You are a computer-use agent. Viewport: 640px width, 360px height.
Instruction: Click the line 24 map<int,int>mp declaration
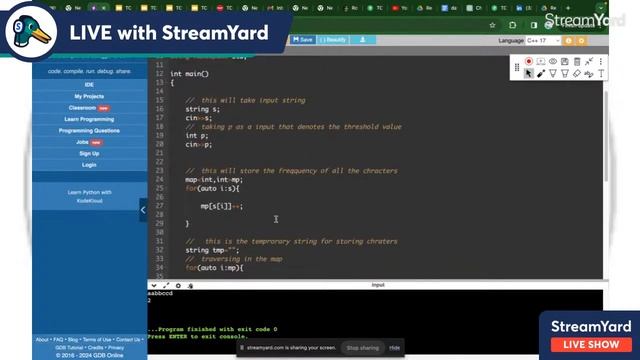[x=214, y=180]
